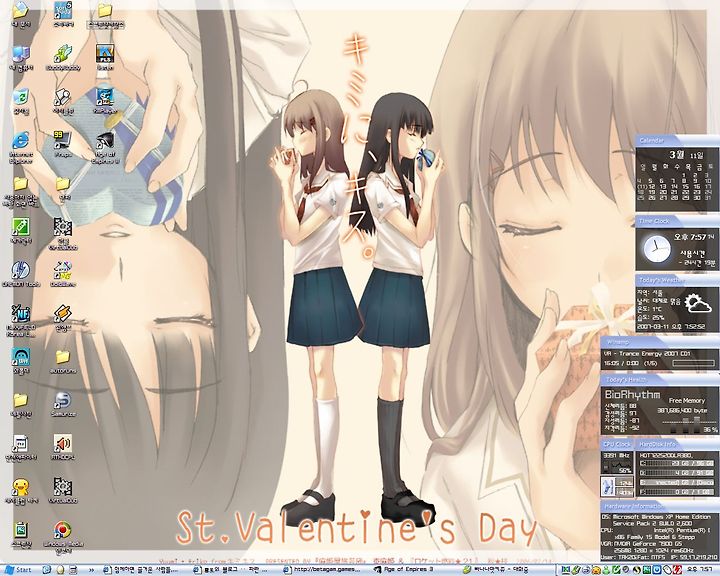Launch the Windows Media shortcut icon
The height and width of the screenshot is (576, 720).
[x=62, y=535]
